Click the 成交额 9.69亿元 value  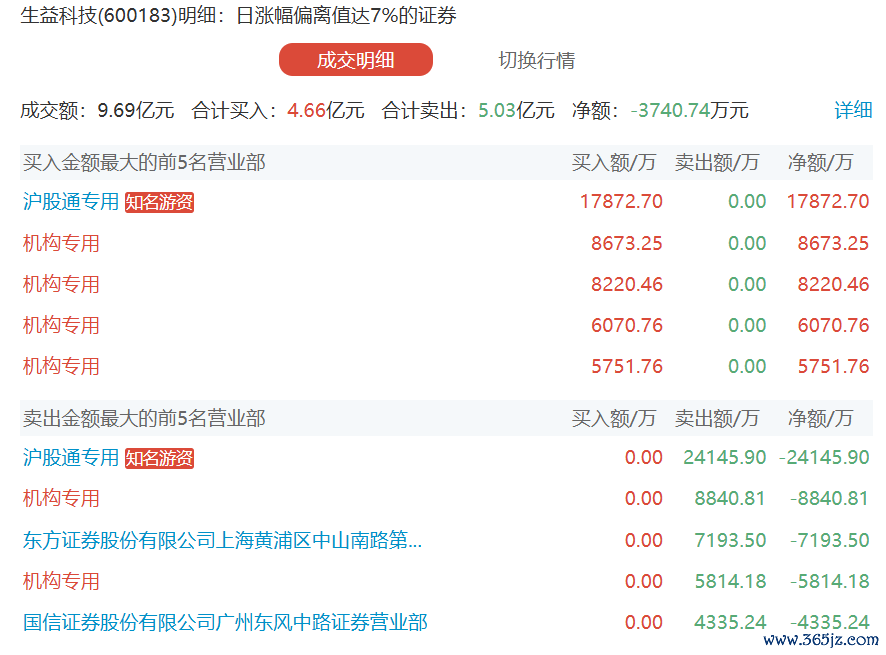click(136, 110)
